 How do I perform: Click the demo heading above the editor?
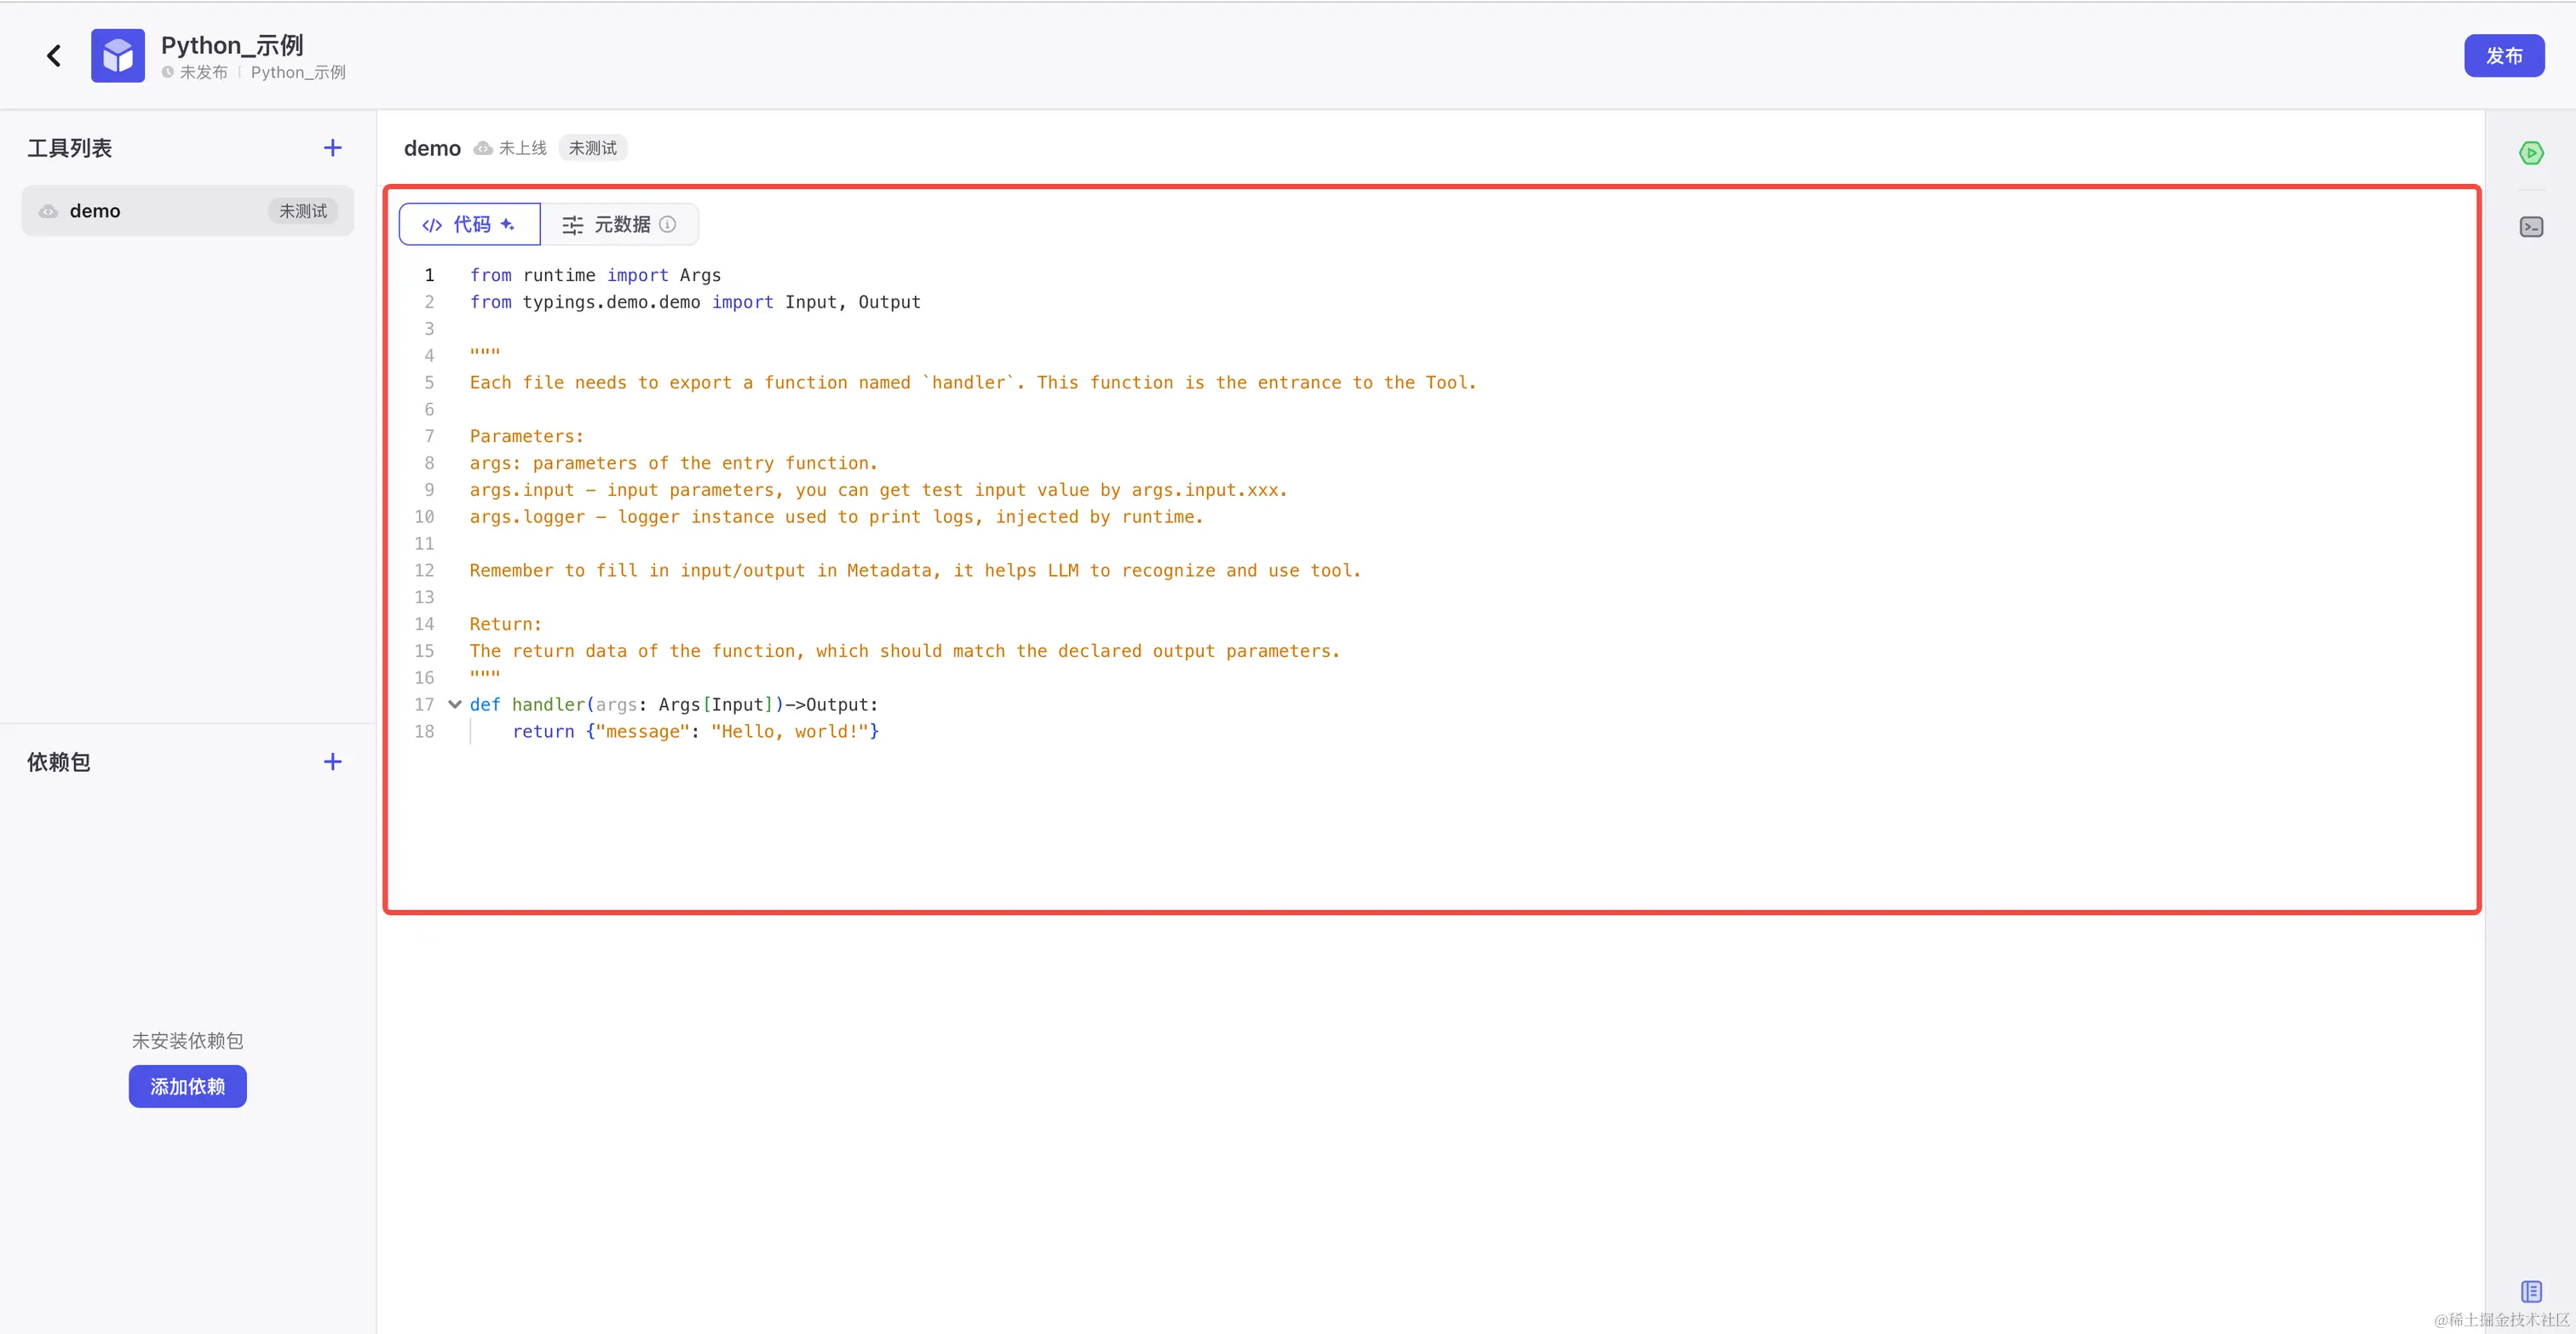pyautogui.click(x=432, y=148)
